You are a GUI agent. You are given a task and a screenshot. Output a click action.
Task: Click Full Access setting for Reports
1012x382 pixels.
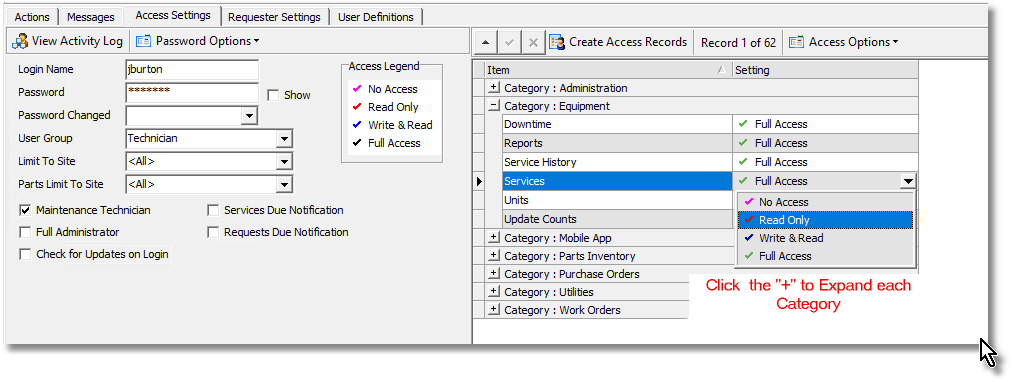pyautogui.click(x=825, y=143)
